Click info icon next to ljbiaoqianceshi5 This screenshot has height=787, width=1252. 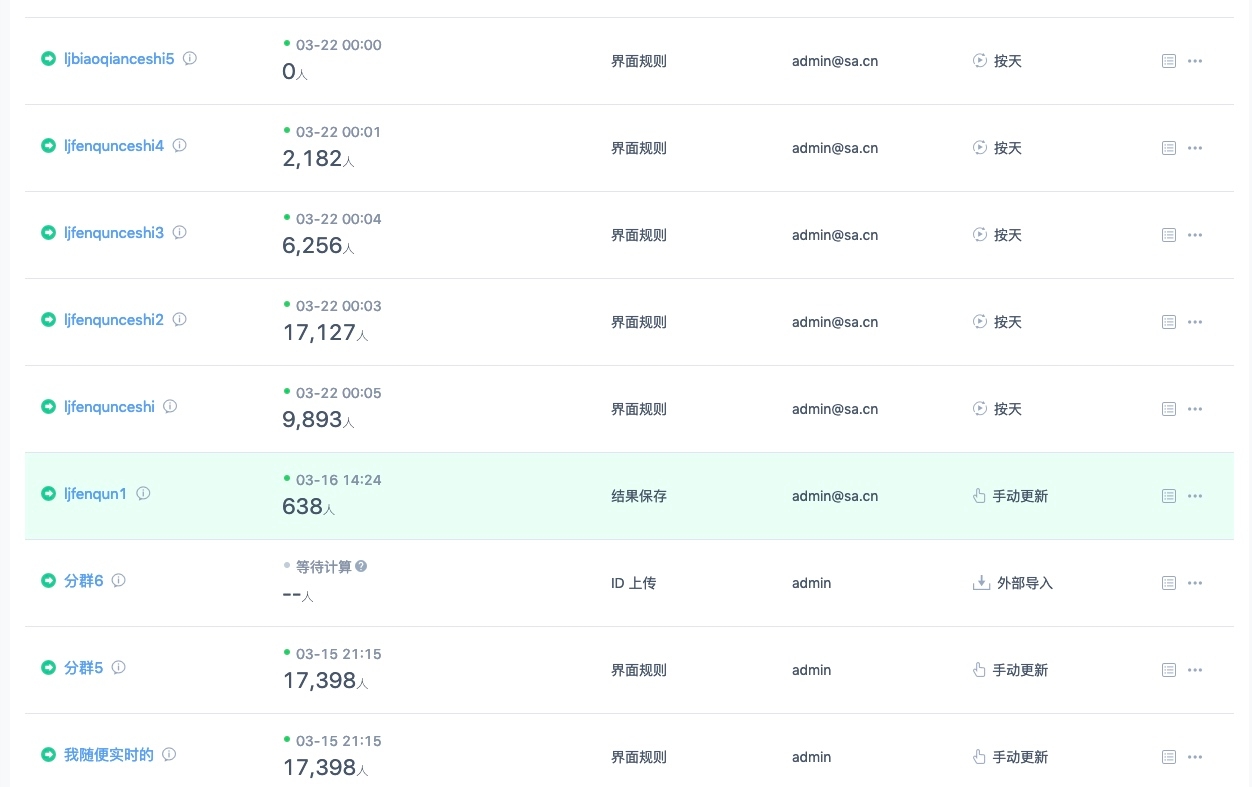pyautogui.click(x=190, y=58)
